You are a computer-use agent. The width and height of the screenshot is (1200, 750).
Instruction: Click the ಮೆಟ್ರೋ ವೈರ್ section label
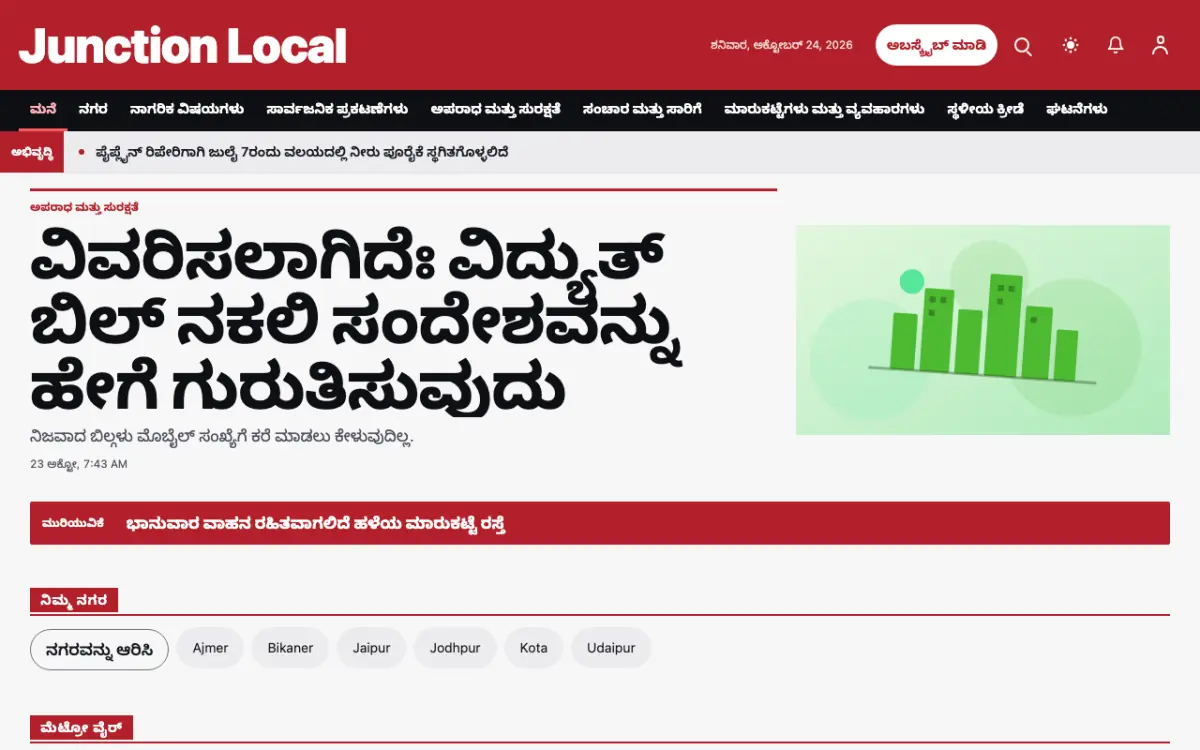(81, 728)
